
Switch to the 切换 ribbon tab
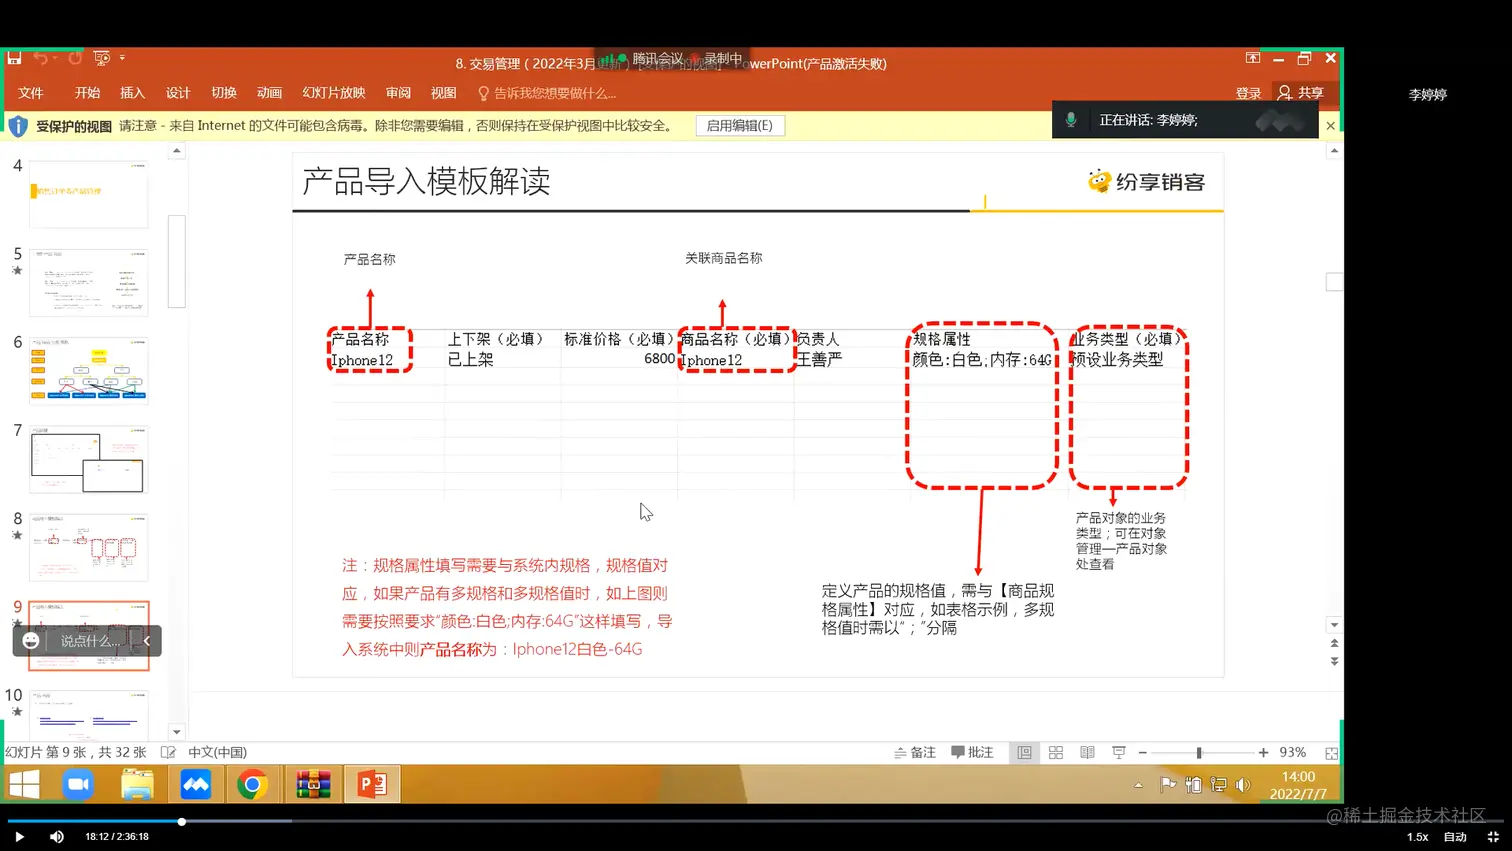click(224, 93)
